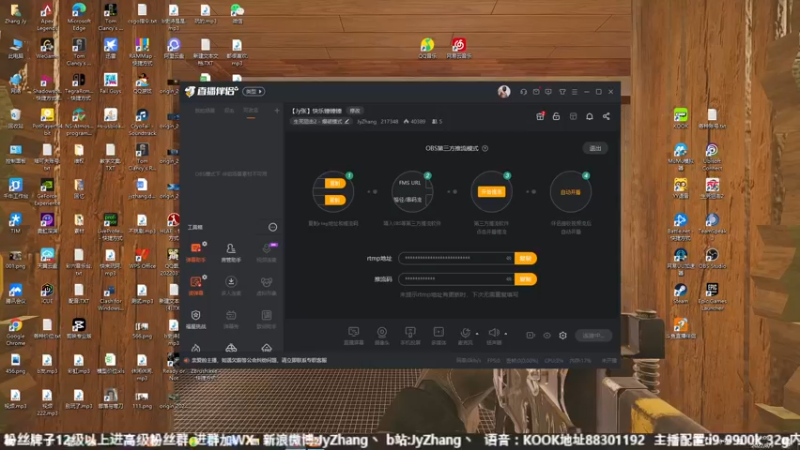Open the skin shirt icon in title bar
This screenshot has height=450, width=800.
562,92
